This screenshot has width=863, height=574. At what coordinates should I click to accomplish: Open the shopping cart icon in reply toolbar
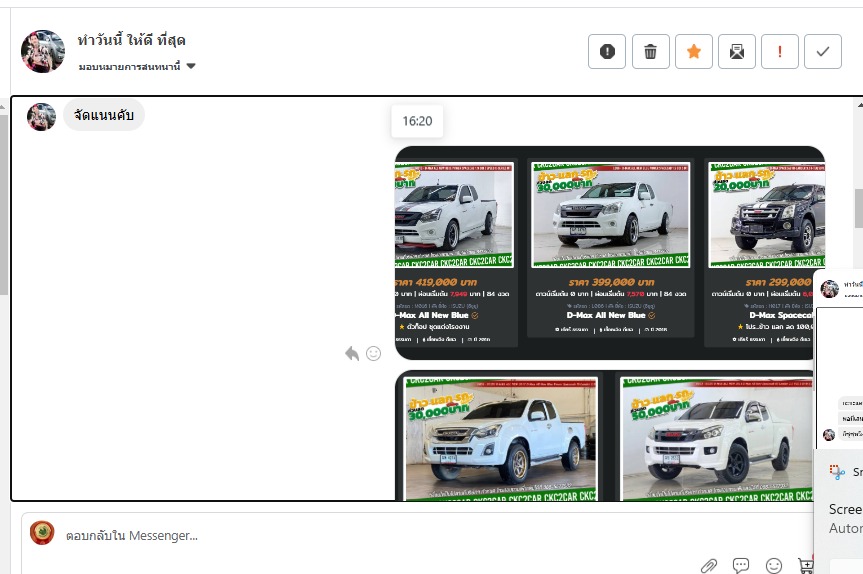coord(805,565)
